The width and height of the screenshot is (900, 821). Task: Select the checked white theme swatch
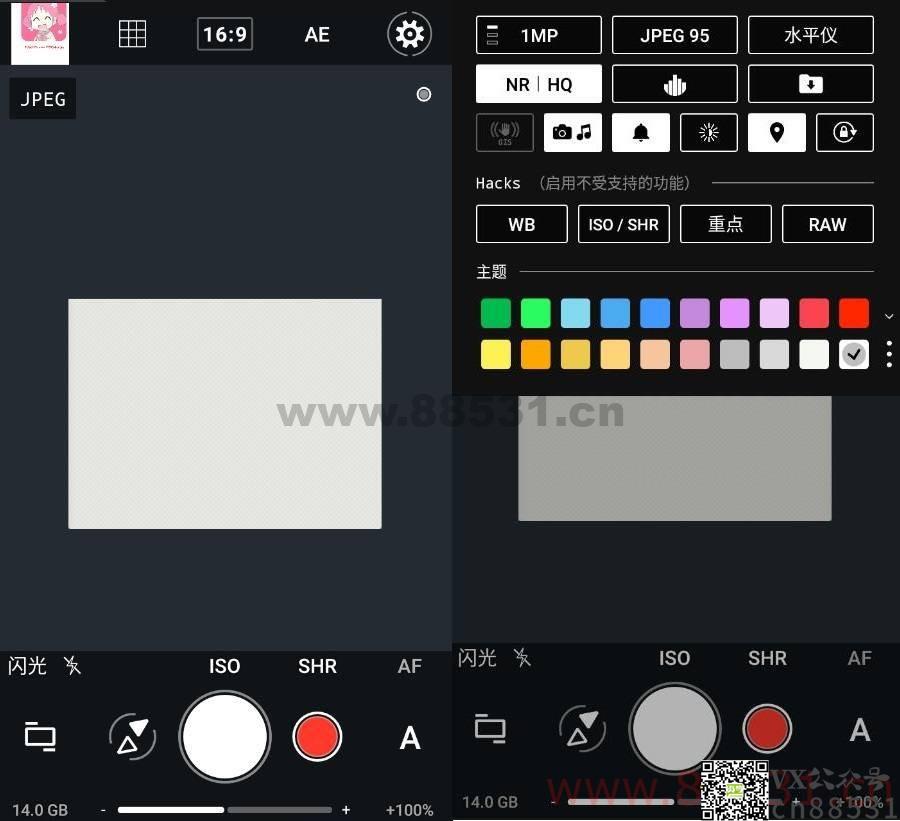click(x=854, y=354)
